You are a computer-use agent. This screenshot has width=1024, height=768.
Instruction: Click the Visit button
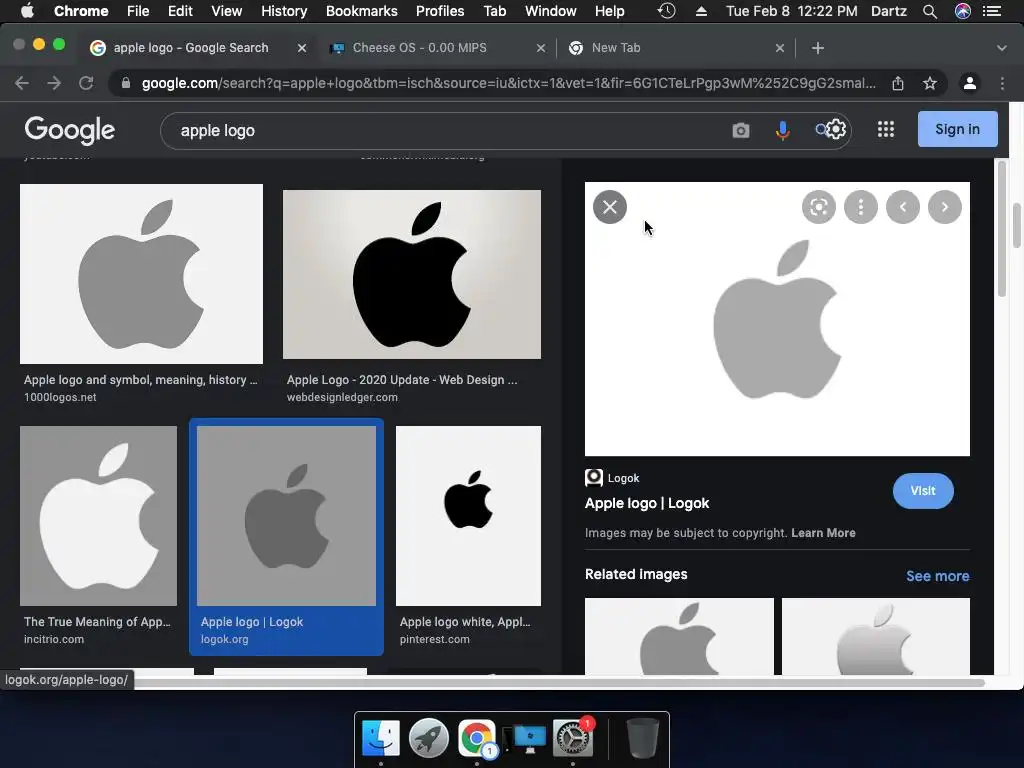pyautogui.click(x=923, y=490)
